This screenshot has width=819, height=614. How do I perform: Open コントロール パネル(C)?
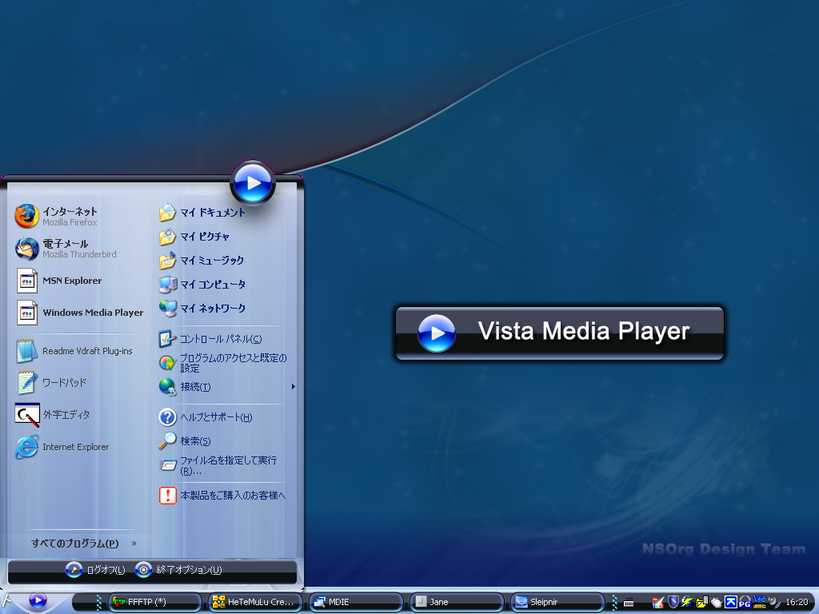pos(210,339)
